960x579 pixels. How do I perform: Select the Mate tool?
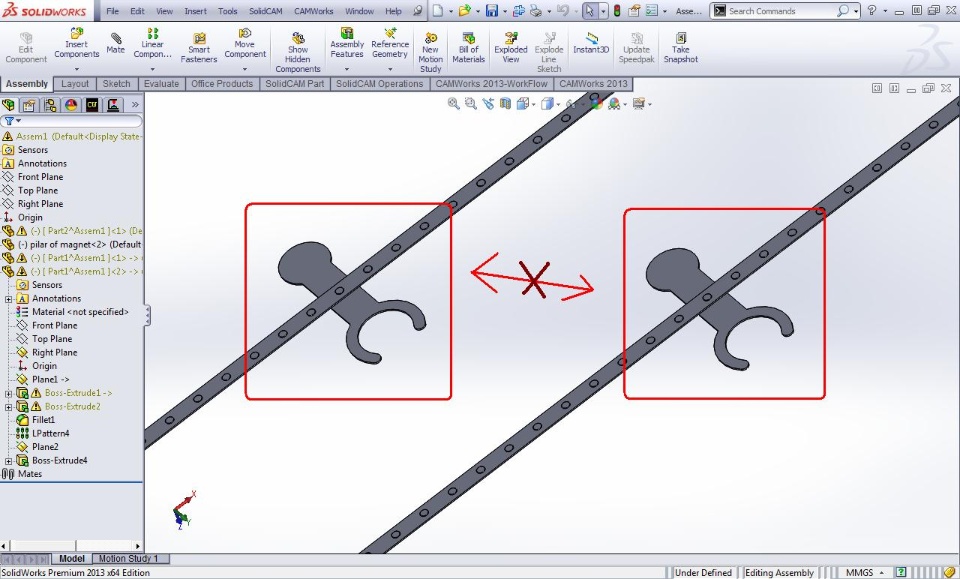pos(116,43)
